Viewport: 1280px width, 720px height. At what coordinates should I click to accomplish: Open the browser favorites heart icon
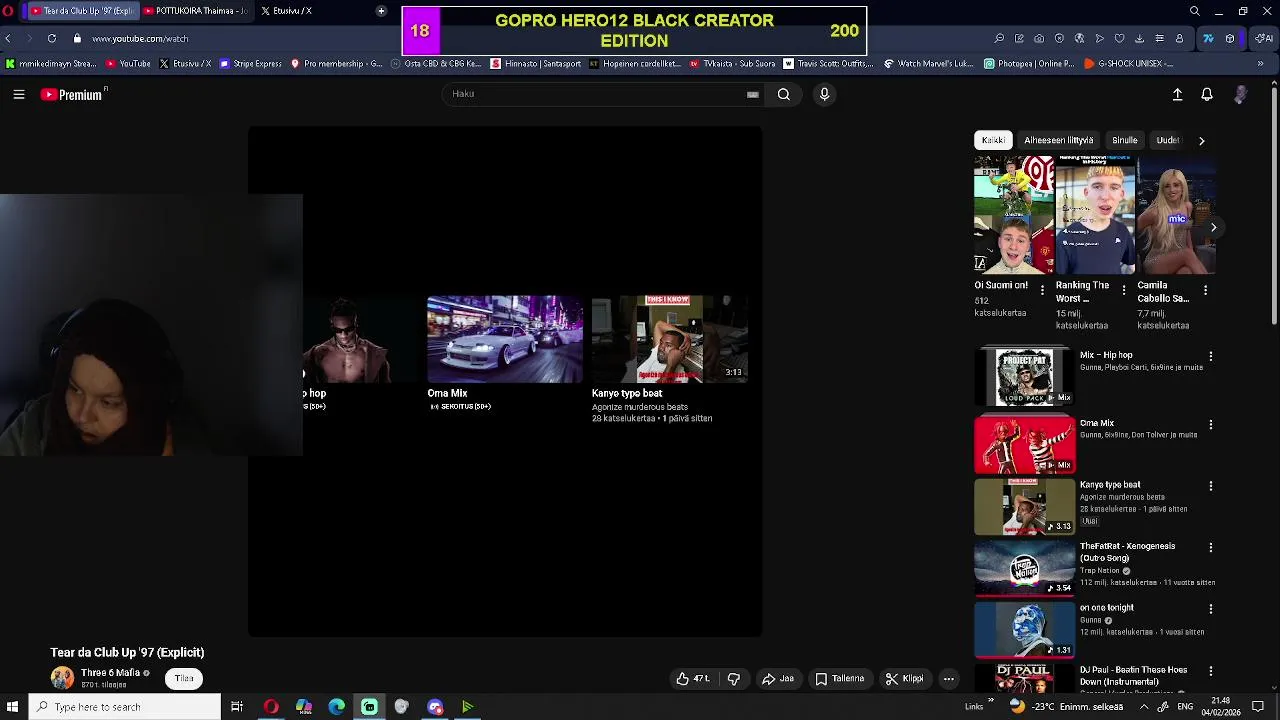(1119, 38)
